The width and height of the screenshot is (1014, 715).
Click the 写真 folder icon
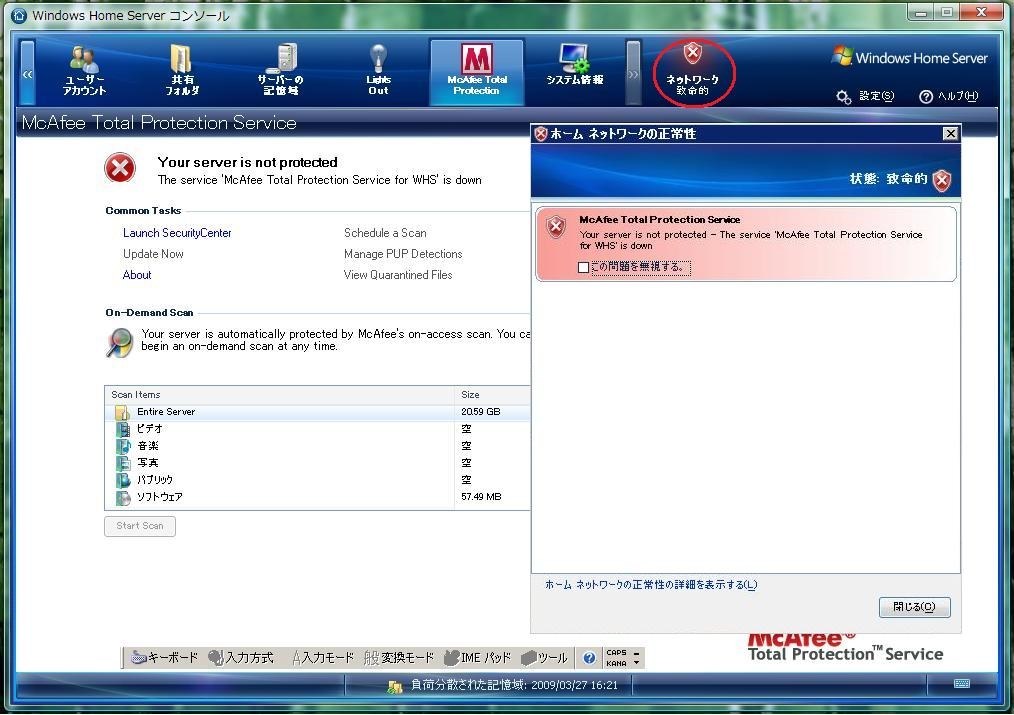pyautogui.click(x=123, y=463)
